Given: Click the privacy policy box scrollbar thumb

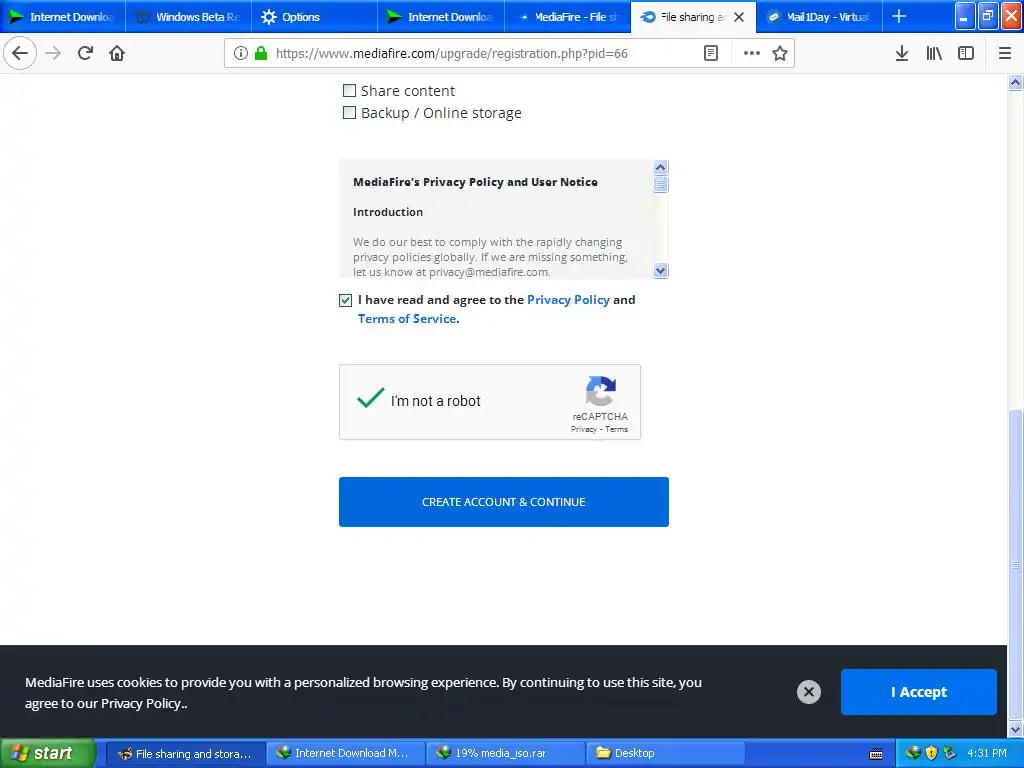Looking at the screenshot, I should (660, 185).
